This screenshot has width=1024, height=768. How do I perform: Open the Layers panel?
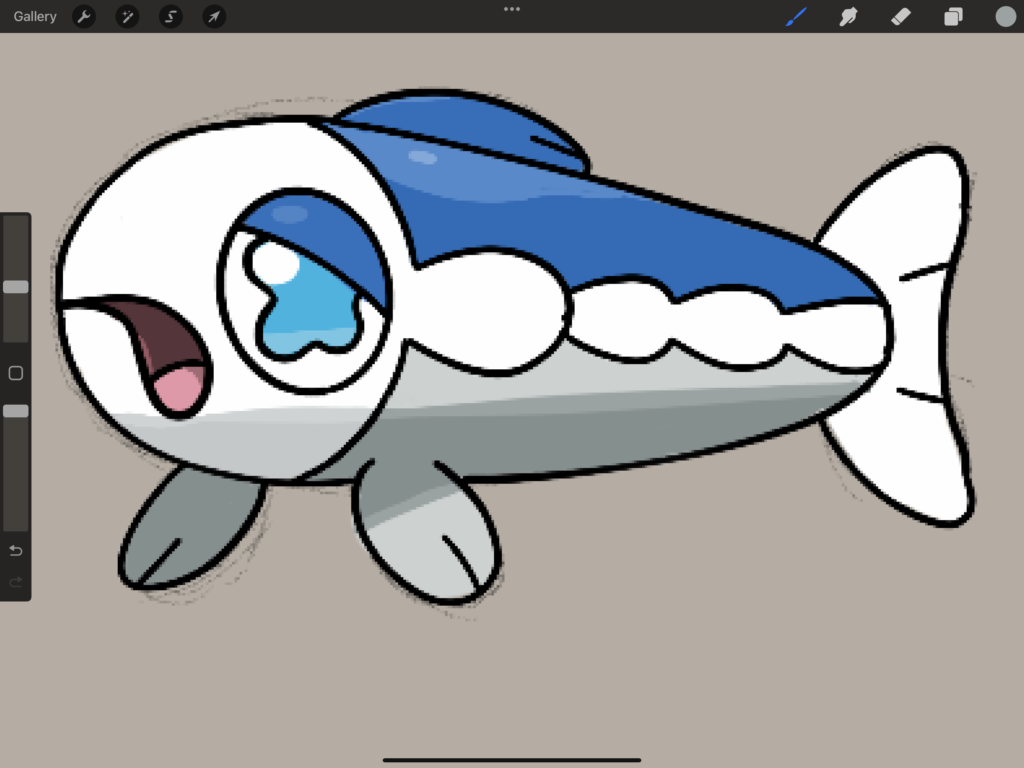(x=953, y=16)
